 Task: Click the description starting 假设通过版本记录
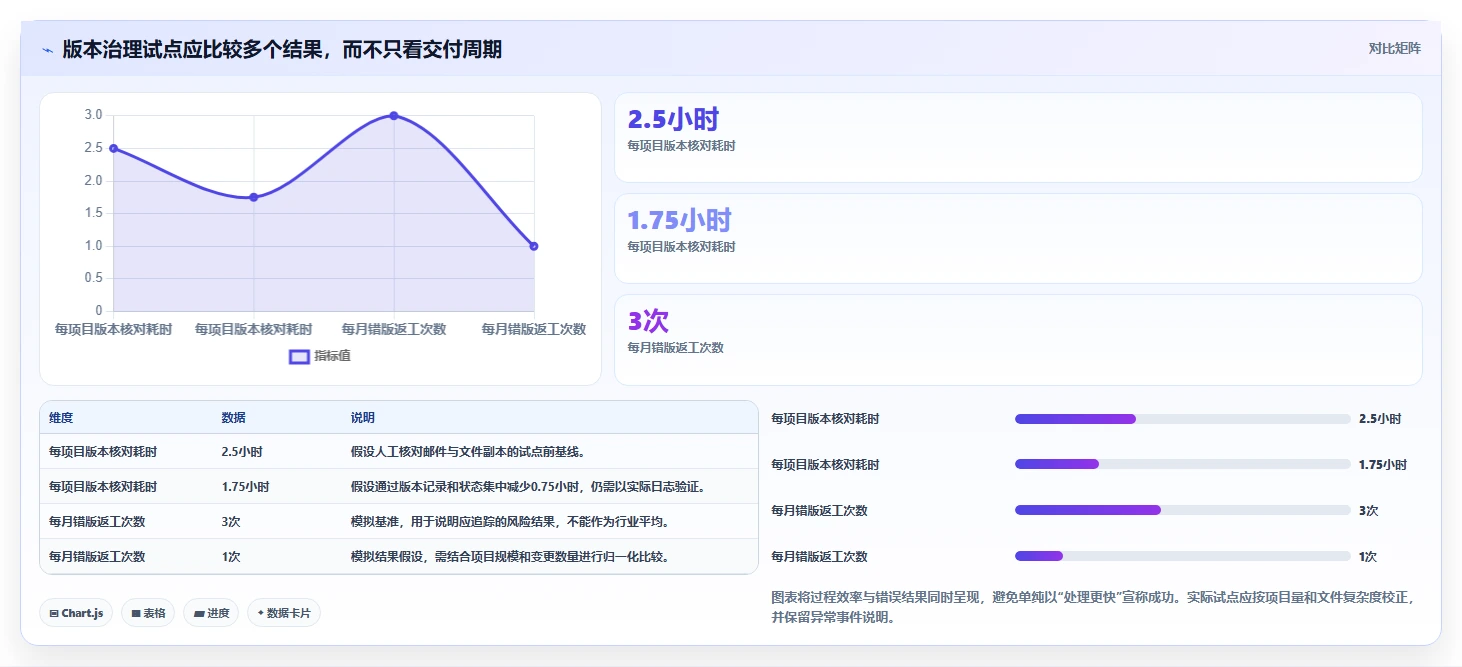point(530,487)
